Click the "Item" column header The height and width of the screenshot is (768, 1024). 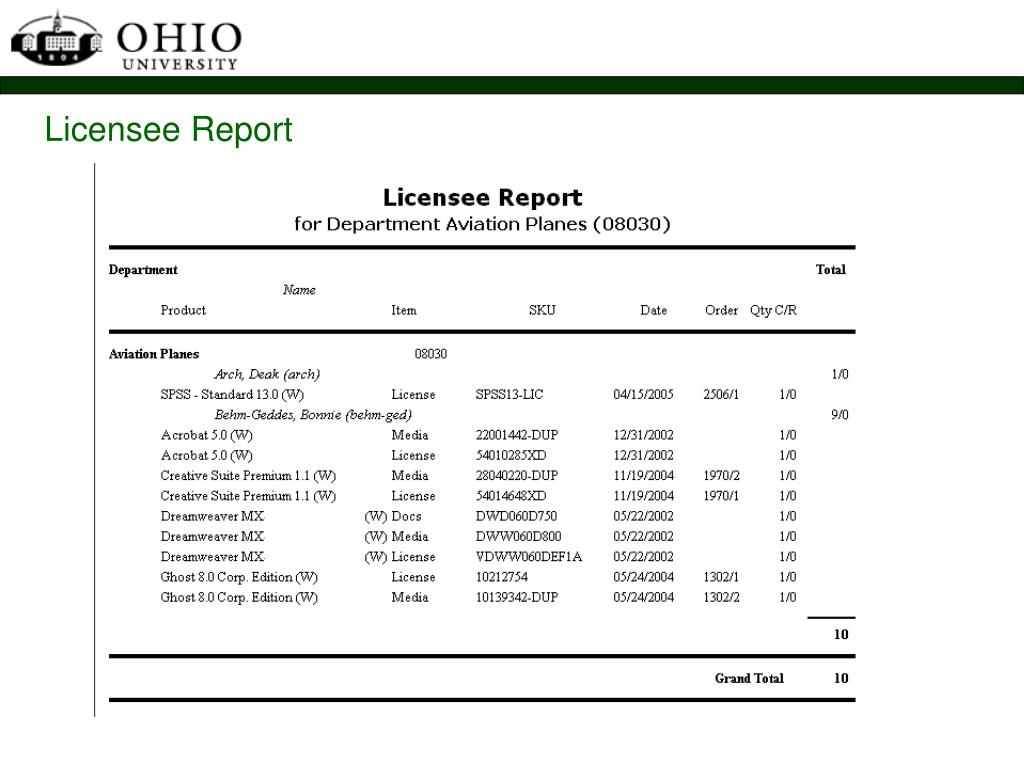[x=404, y=310]
